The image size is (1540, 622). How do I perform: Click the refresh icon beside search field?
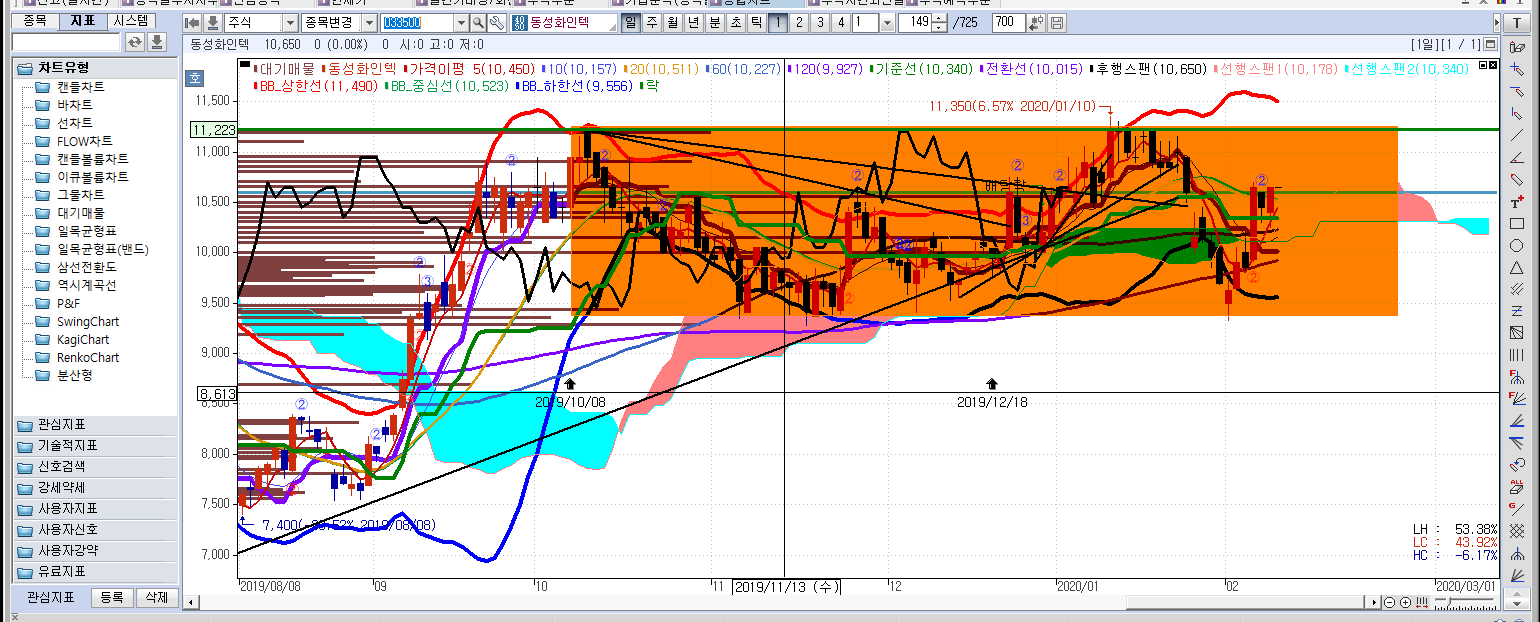[x=135, y=42]
